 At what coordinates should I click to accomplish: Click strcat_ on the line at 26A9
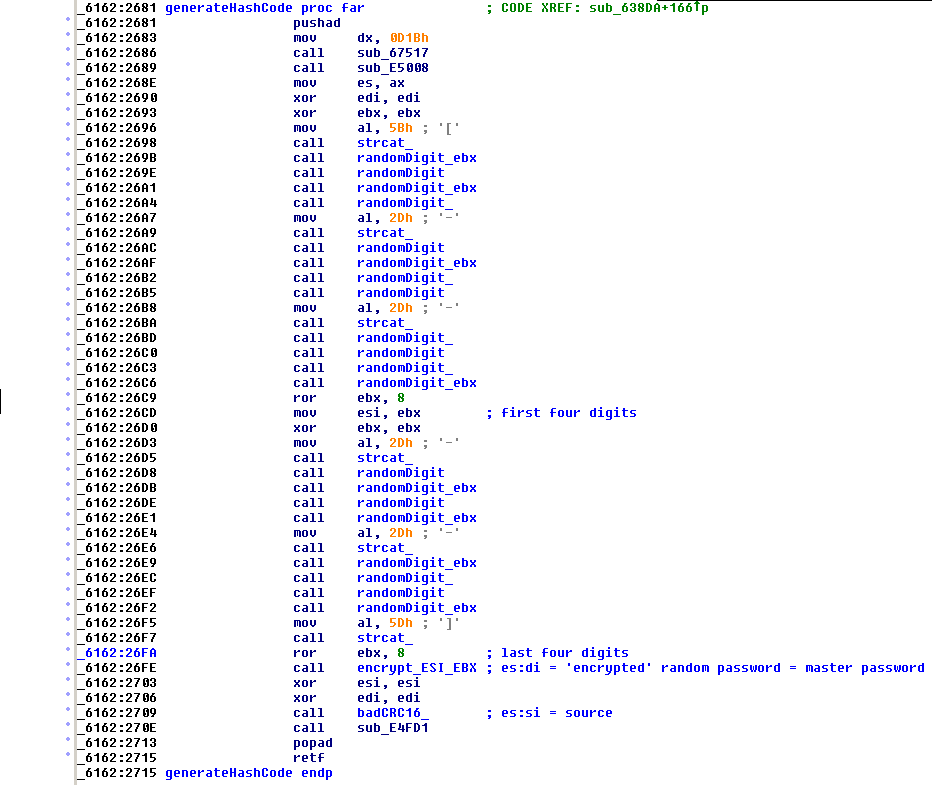(385, 233)
